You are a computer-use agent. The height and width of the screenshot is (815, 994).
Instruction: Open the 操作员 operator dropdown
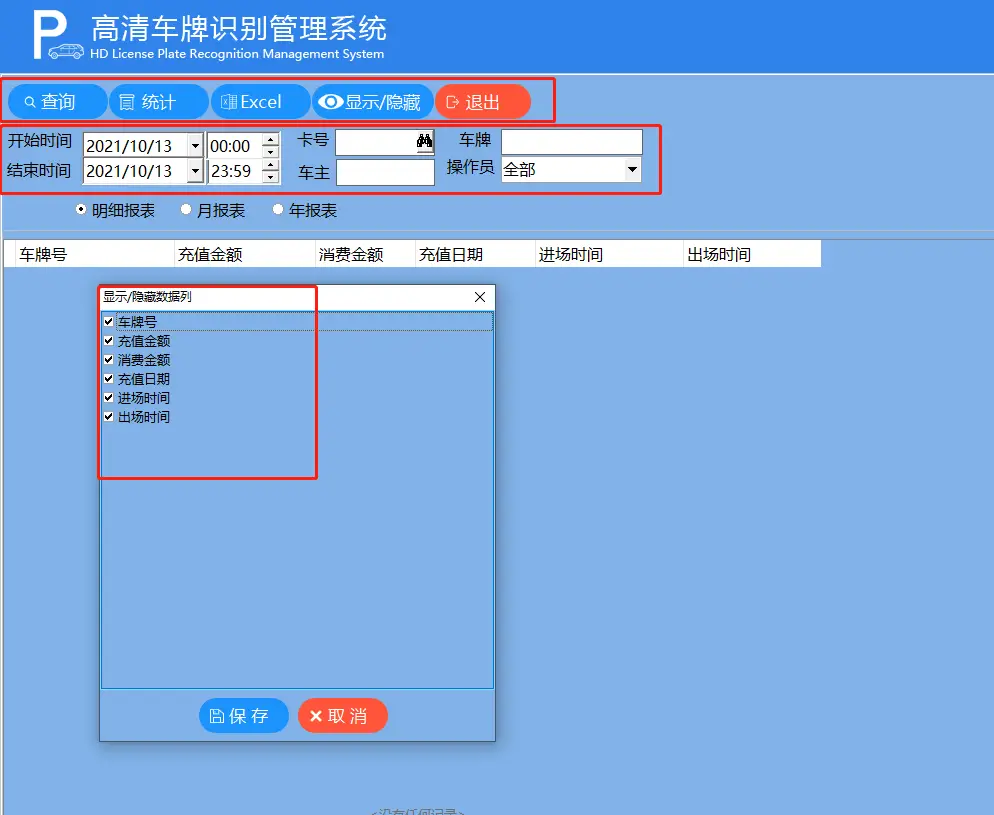coord(632,170)
